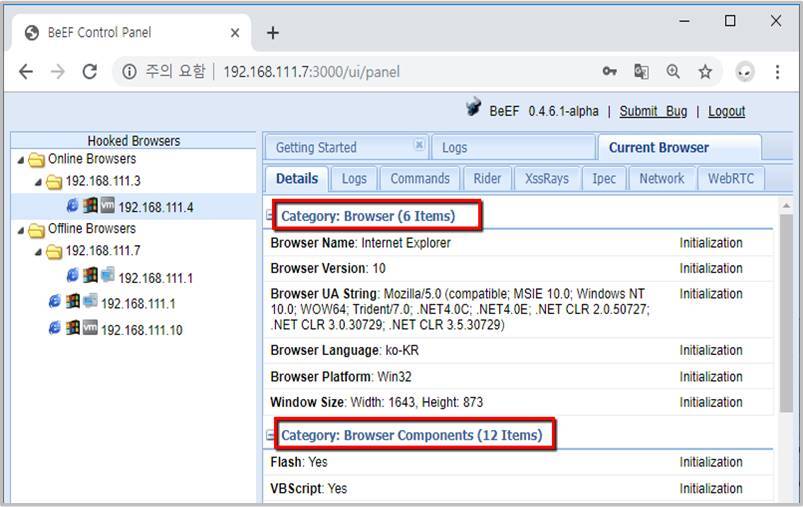This screenshot has height=507, width=803.
Task: Open the zoom magnifier in the address bar
Action: tap(673, 72)
